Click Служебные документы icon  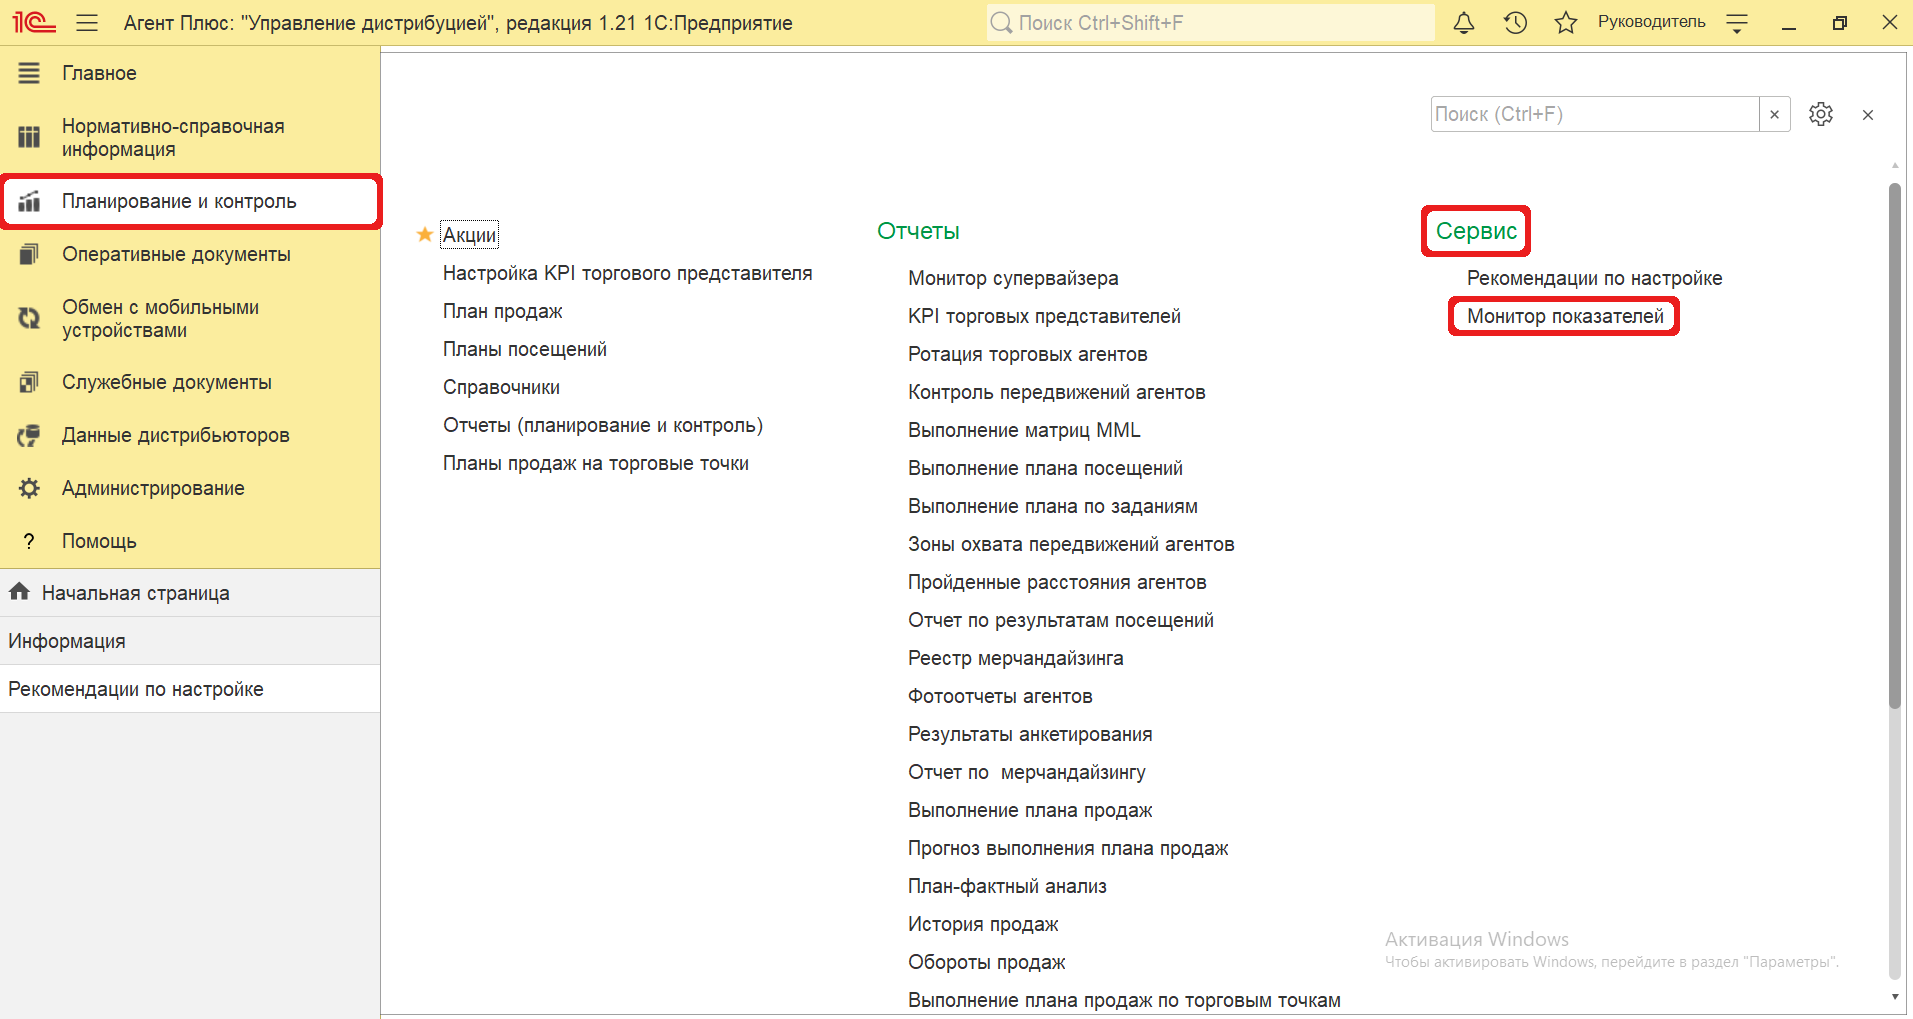[29, 382]
